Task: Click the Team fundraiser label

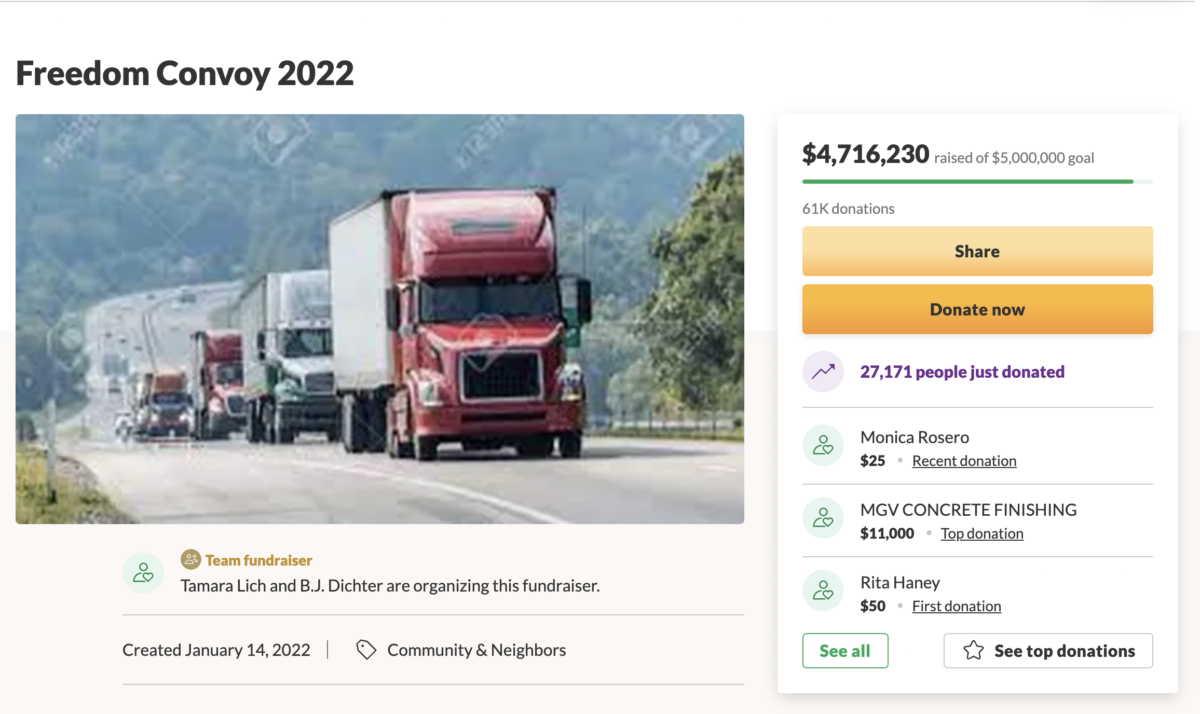Action: [x=259, y=560]
